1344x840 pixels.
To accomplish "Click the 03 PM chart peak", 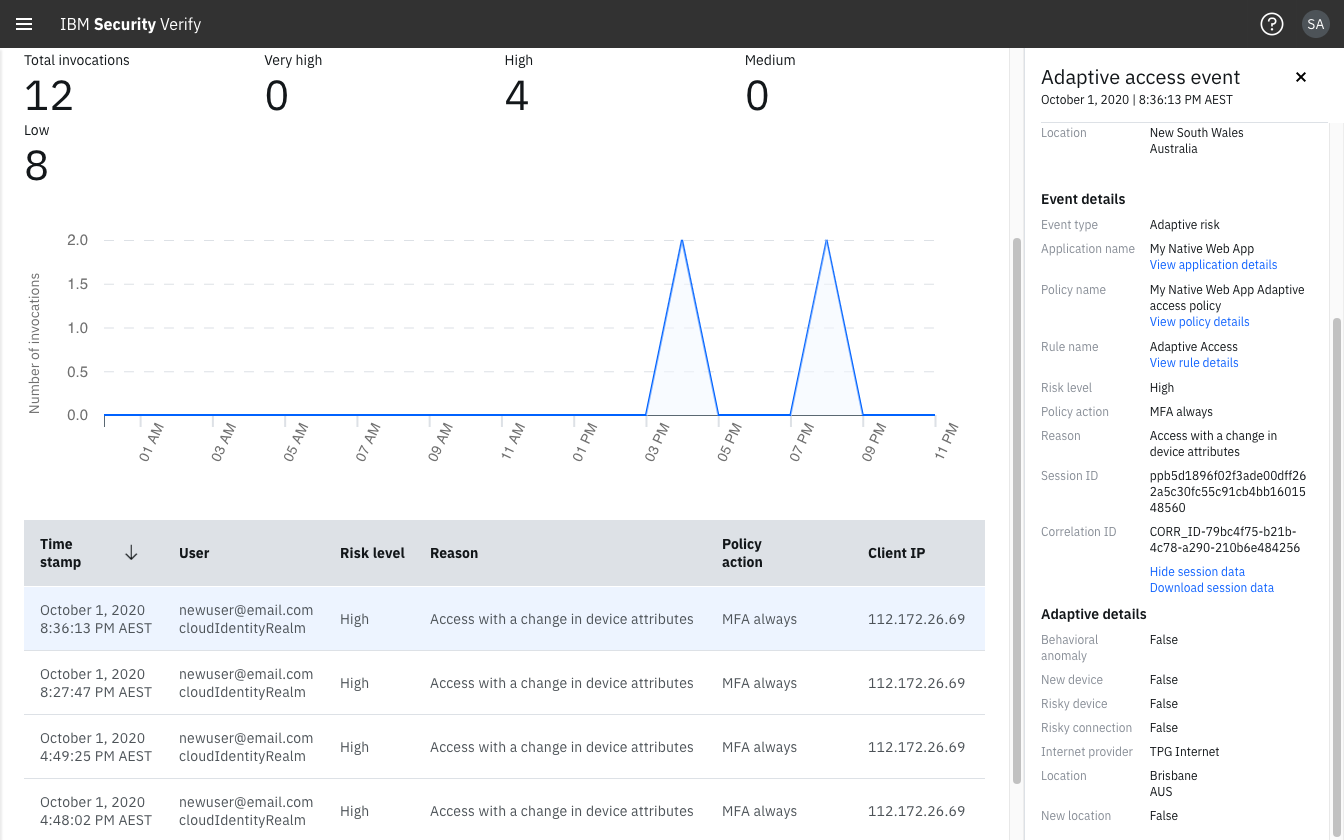I will click(x=682, y=241).
